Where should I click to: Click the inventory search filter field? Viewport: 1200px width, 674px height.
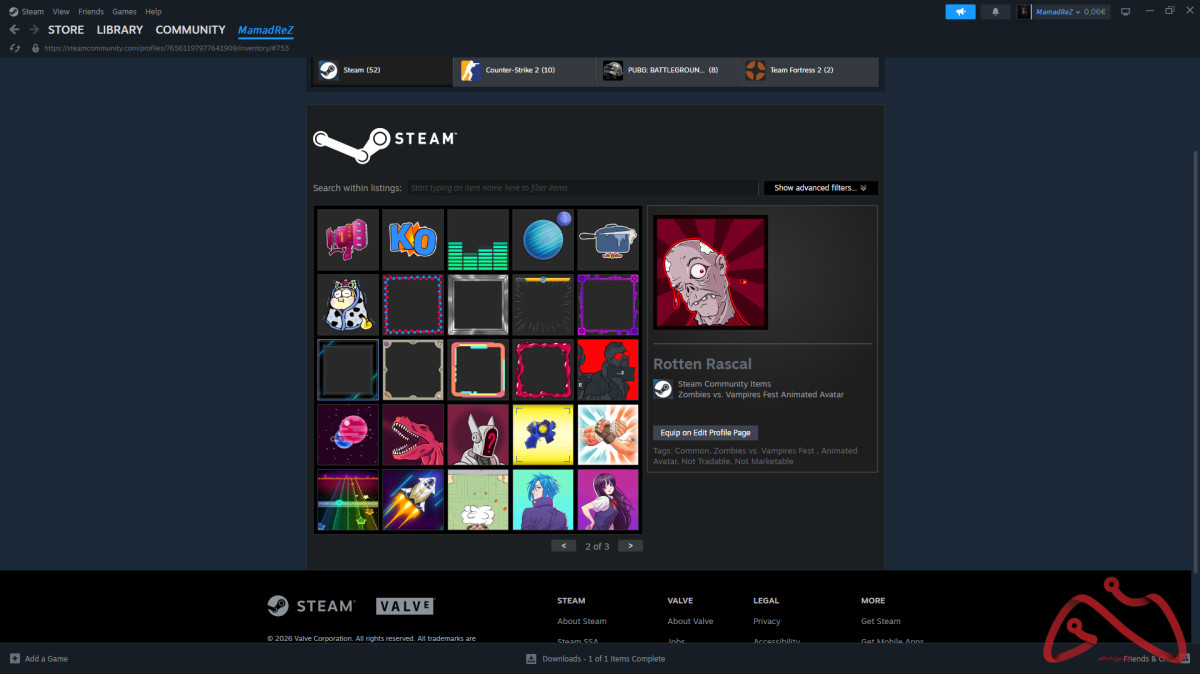pyautogui.click(x=582, y=188)
